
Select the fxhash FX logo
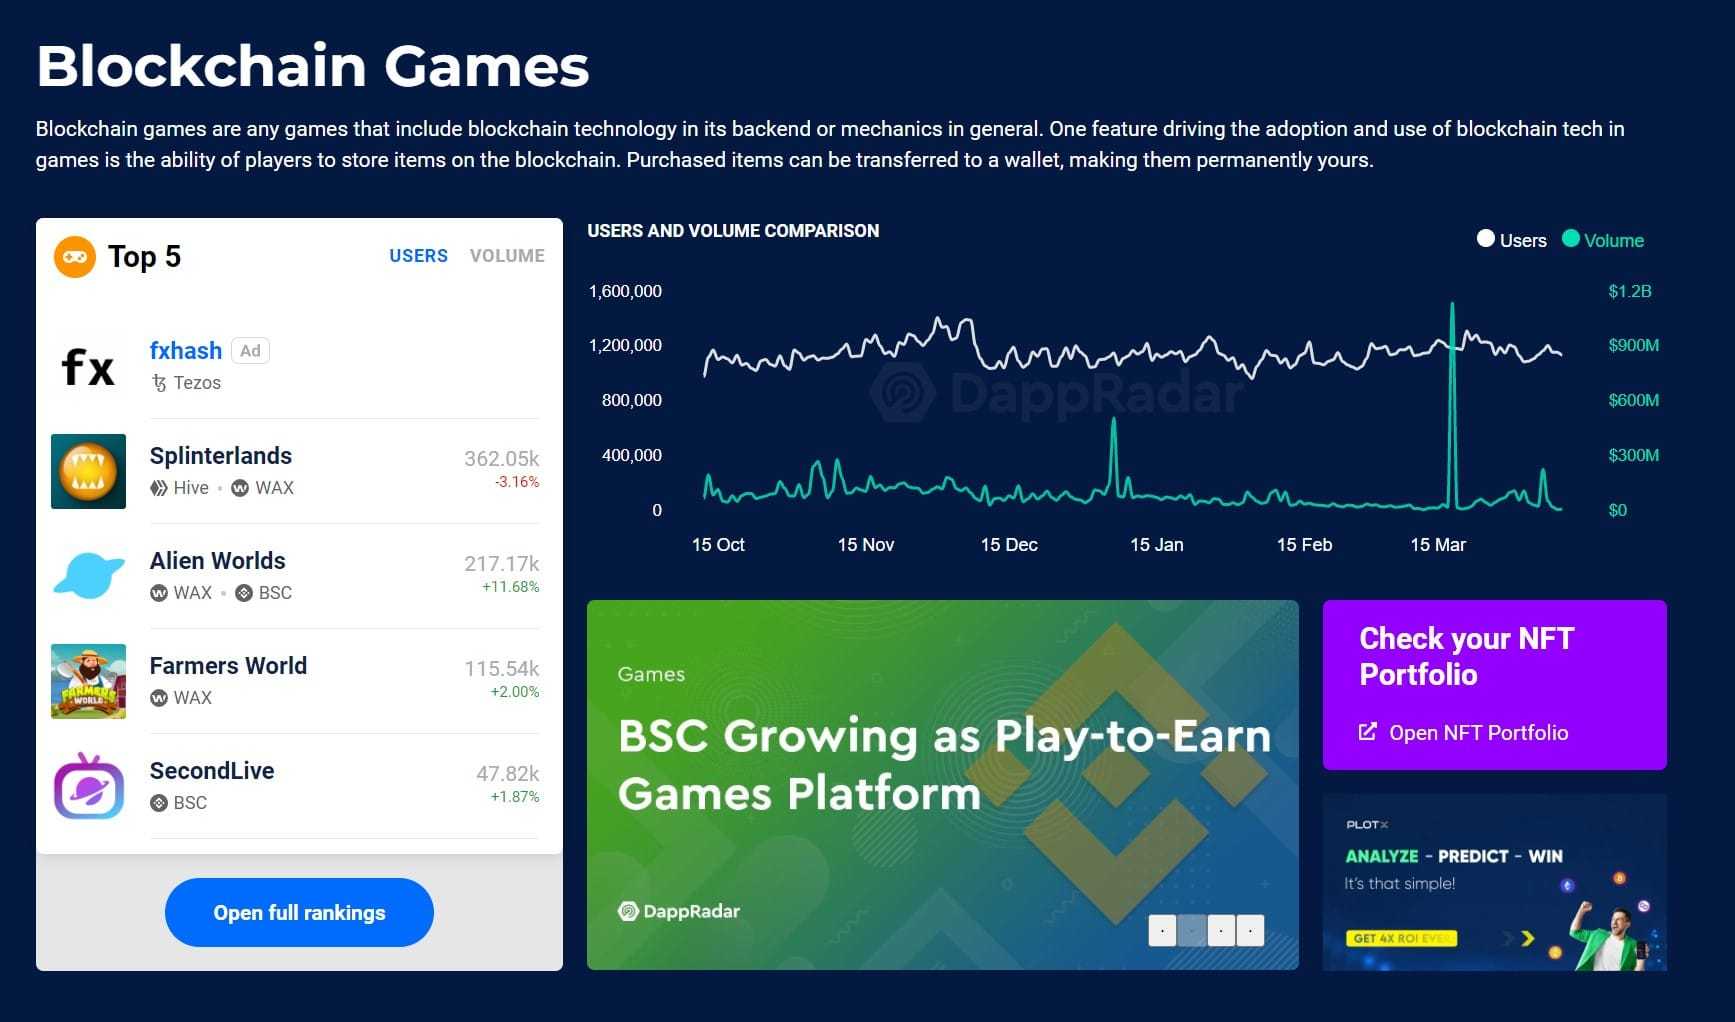[88, 366]
